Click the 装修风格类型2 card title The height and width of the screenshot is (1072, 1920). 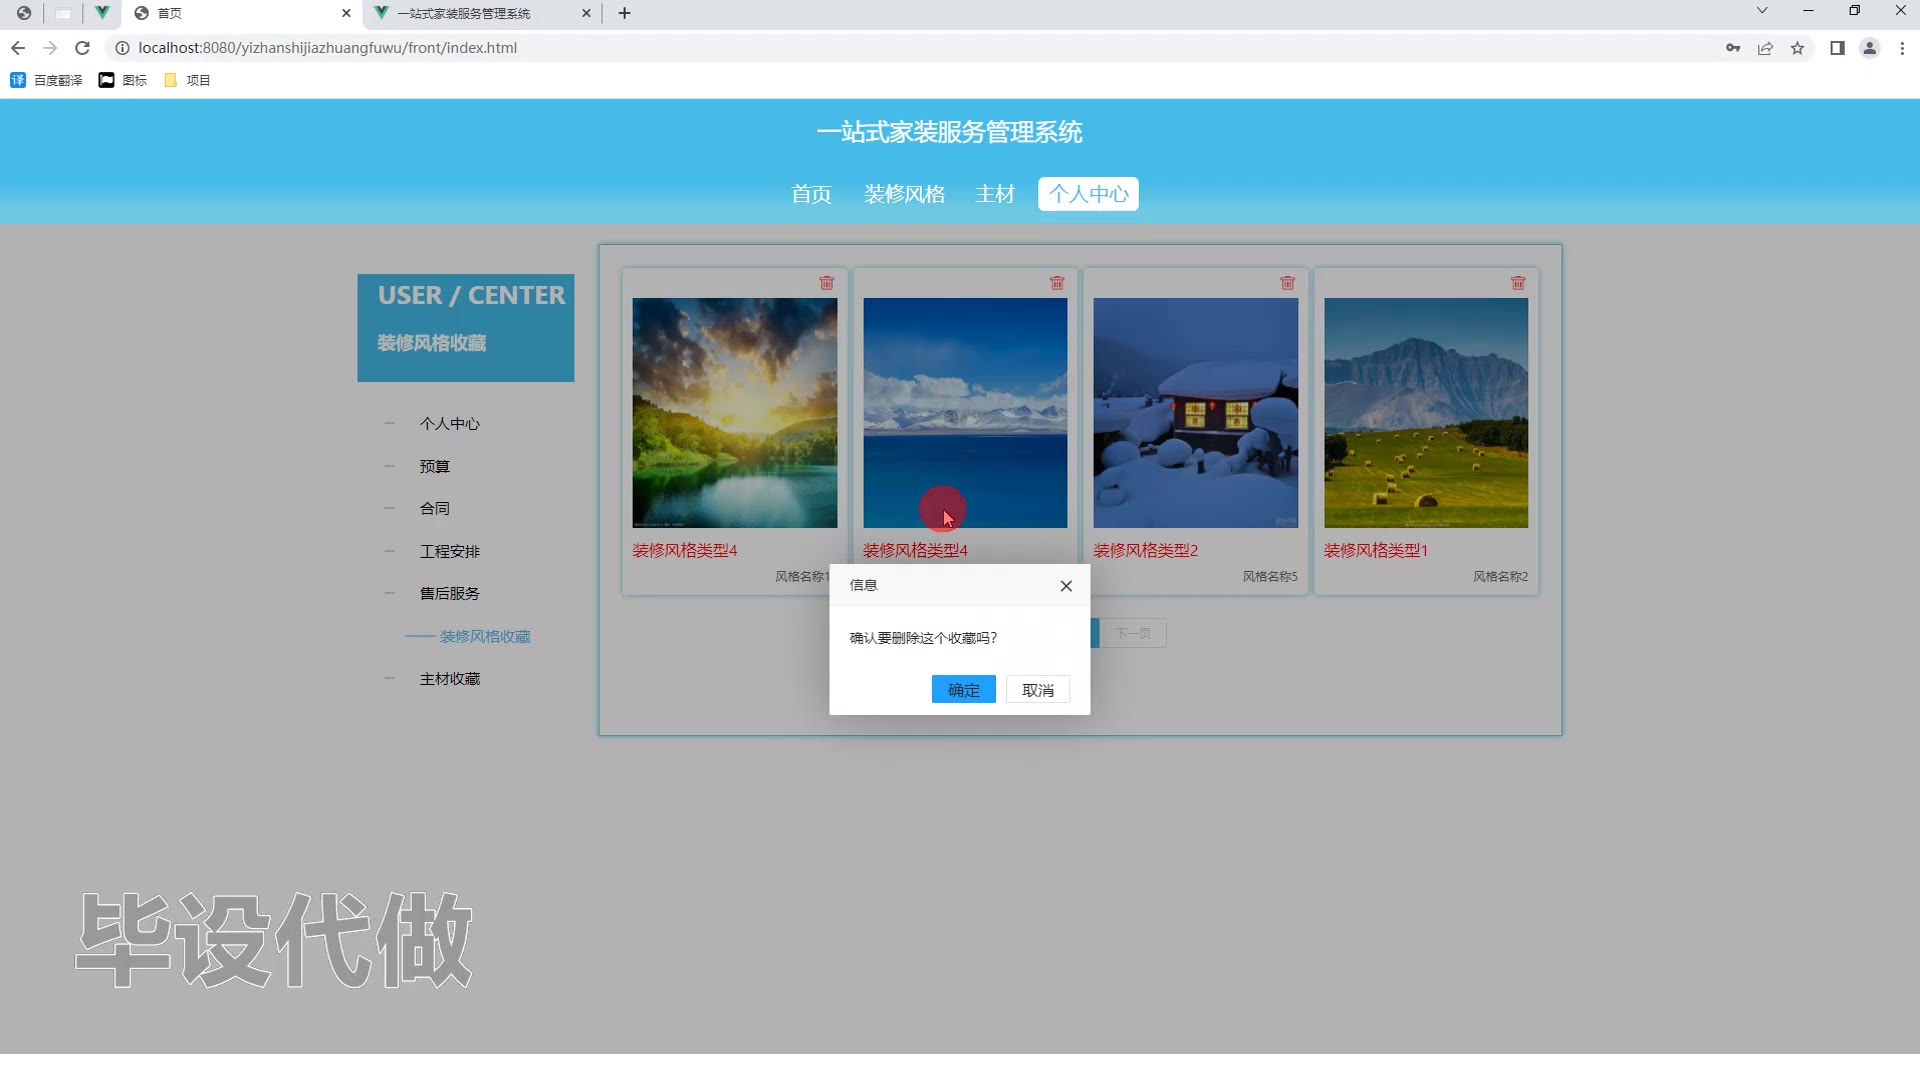click(1145, 551)
